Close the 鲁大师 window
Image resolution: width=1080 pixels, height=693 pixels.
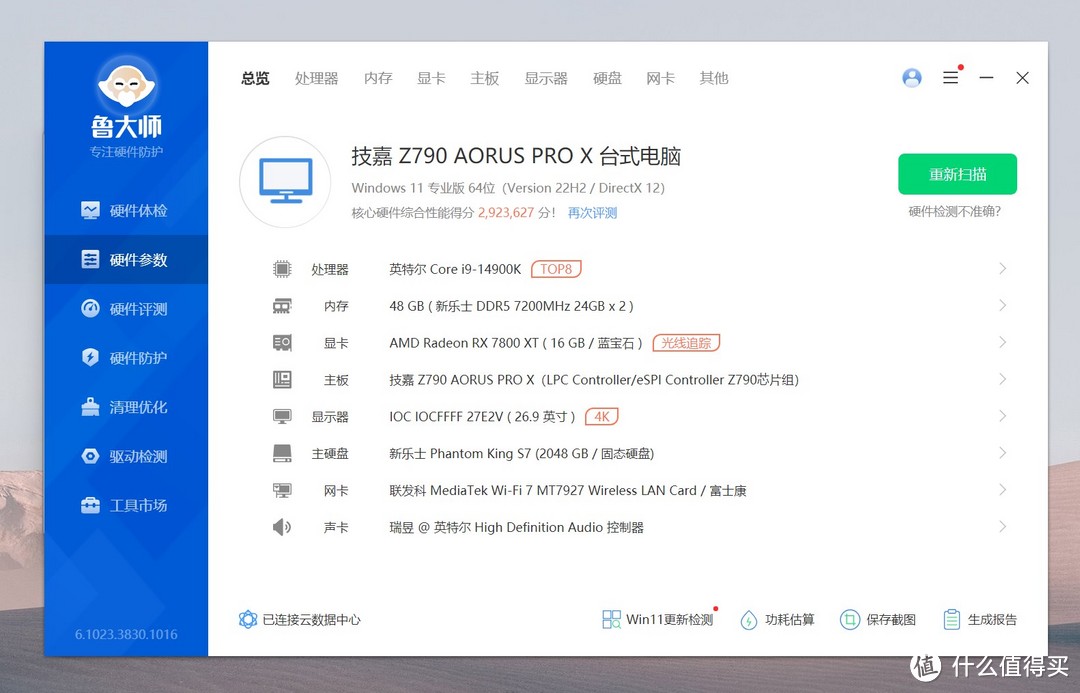1022,78
